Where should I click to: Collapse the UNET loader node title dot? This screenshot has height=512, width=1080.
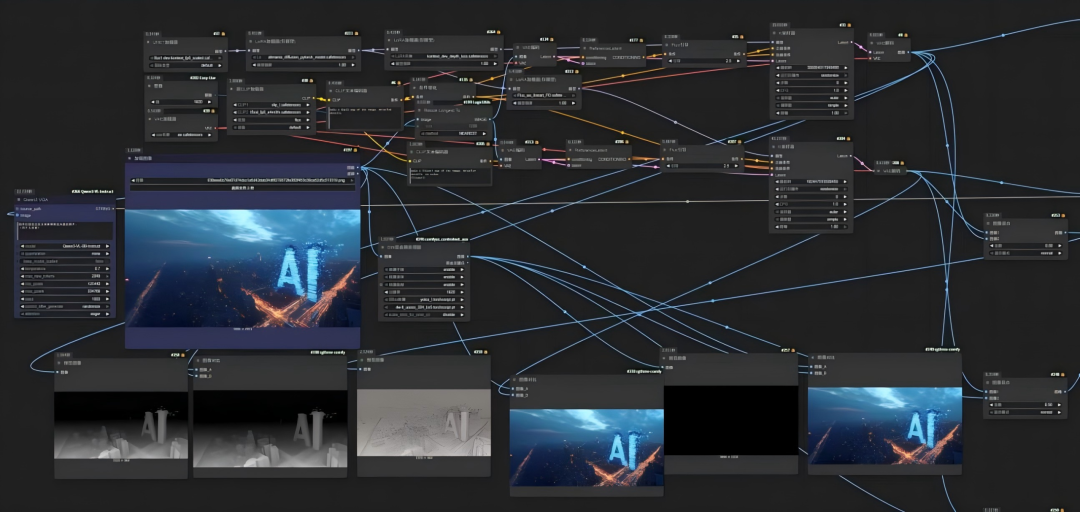pos(149,42)
